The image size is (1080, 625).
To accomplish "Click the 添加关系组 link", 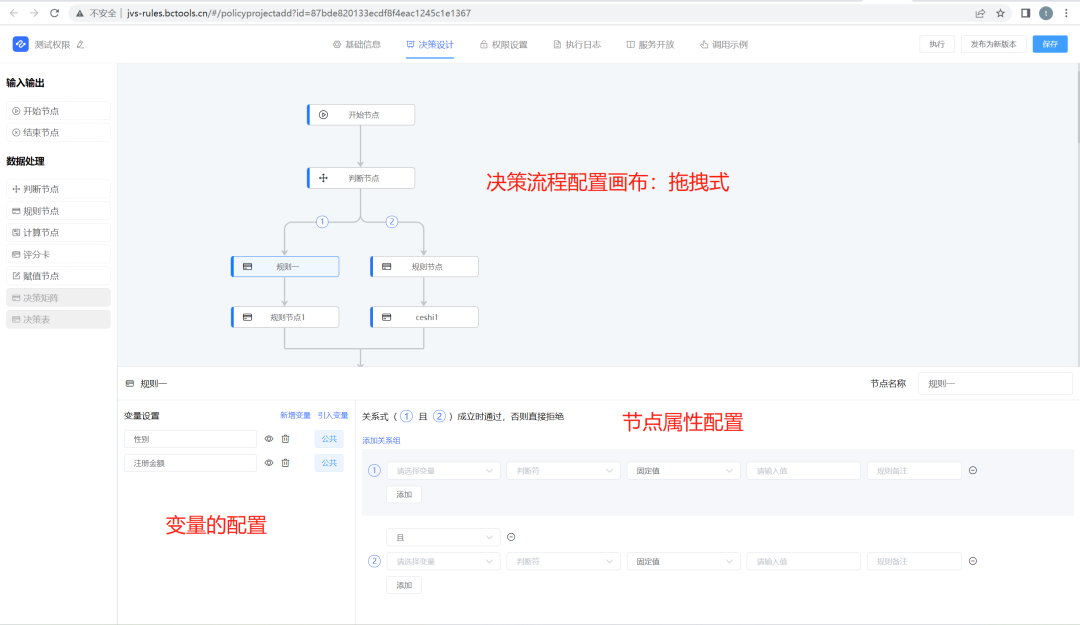I will click(x=381, y=441).
